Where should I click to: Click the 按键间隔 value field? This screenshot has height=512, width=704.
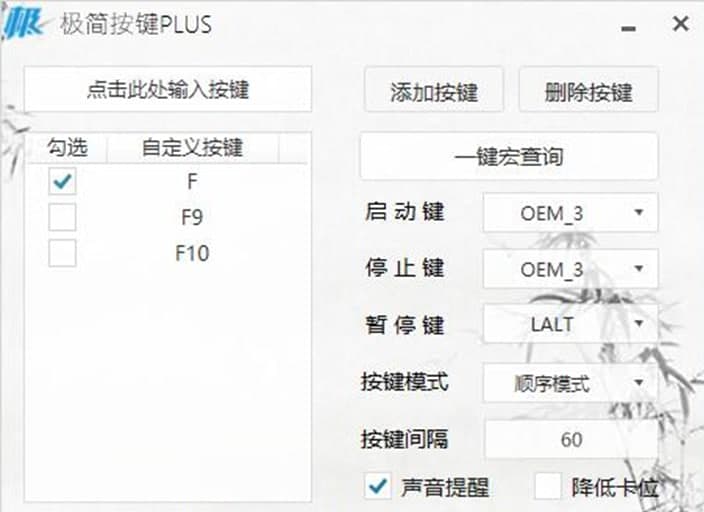tap(571, 439)
